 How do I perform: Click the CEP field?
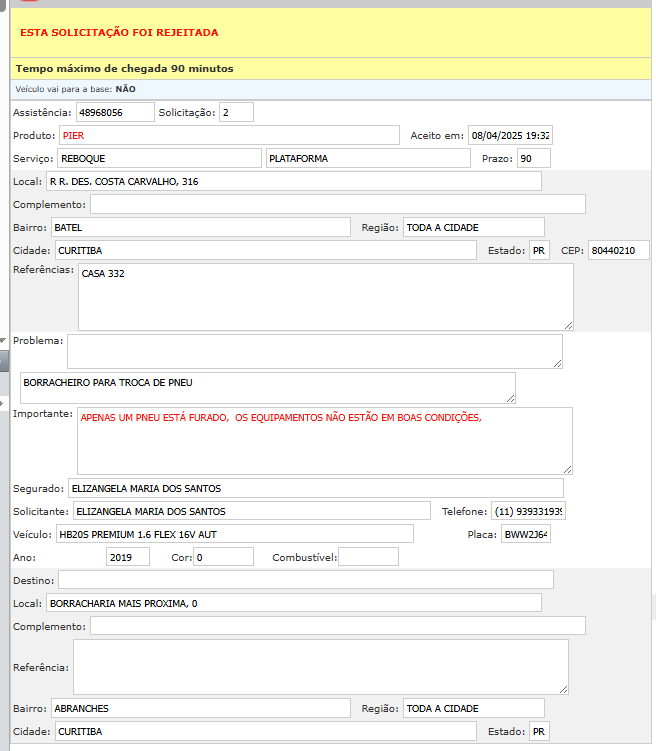coord(618,250)
